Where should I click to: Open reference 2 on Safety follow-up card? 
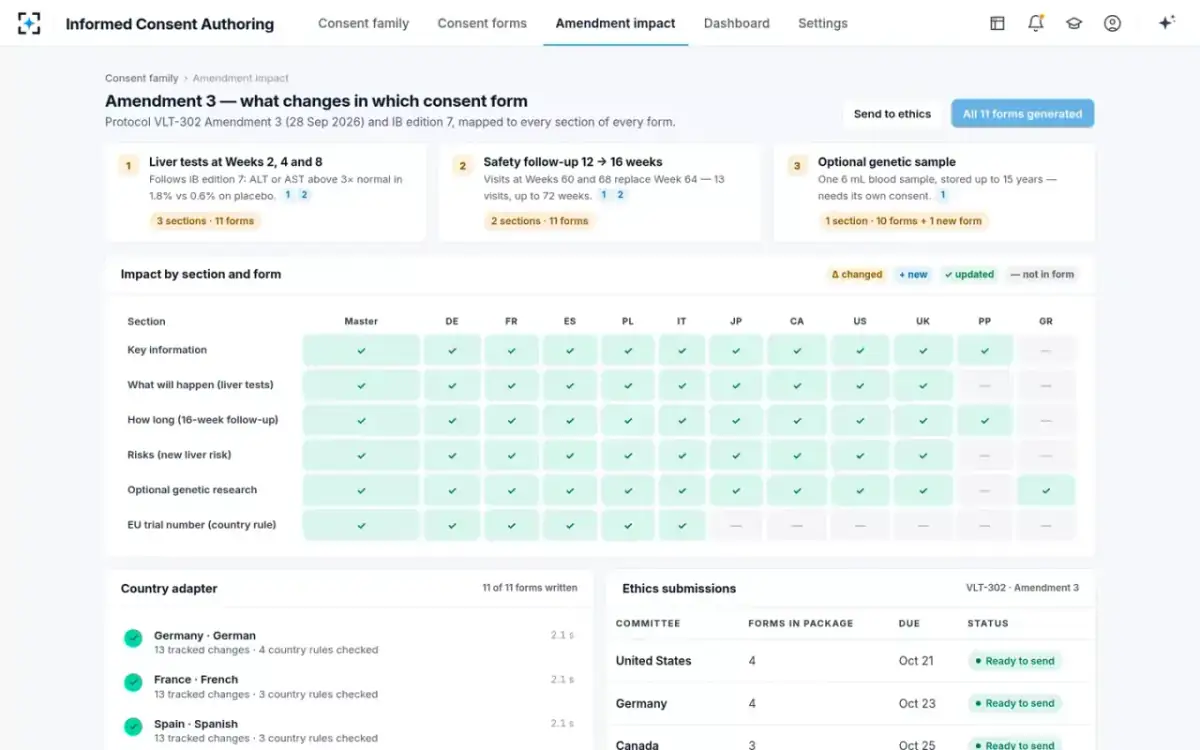click(620, 195)
